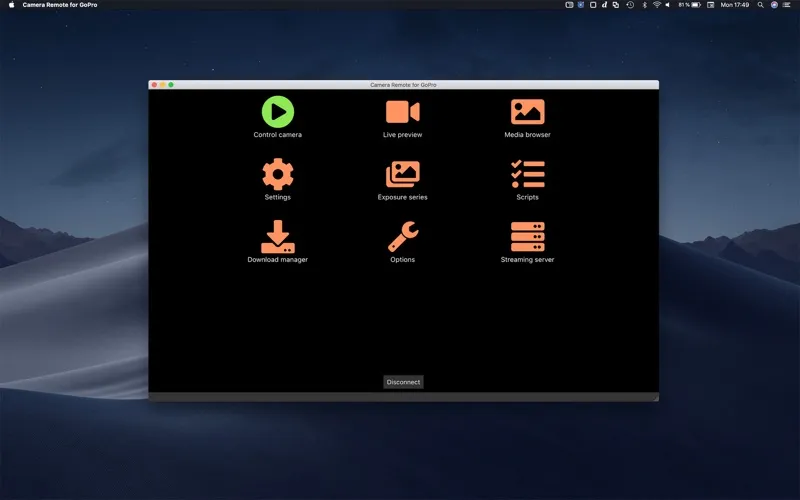Open the Options wrench icon
The image size is (800, 500).
[403, 237]
